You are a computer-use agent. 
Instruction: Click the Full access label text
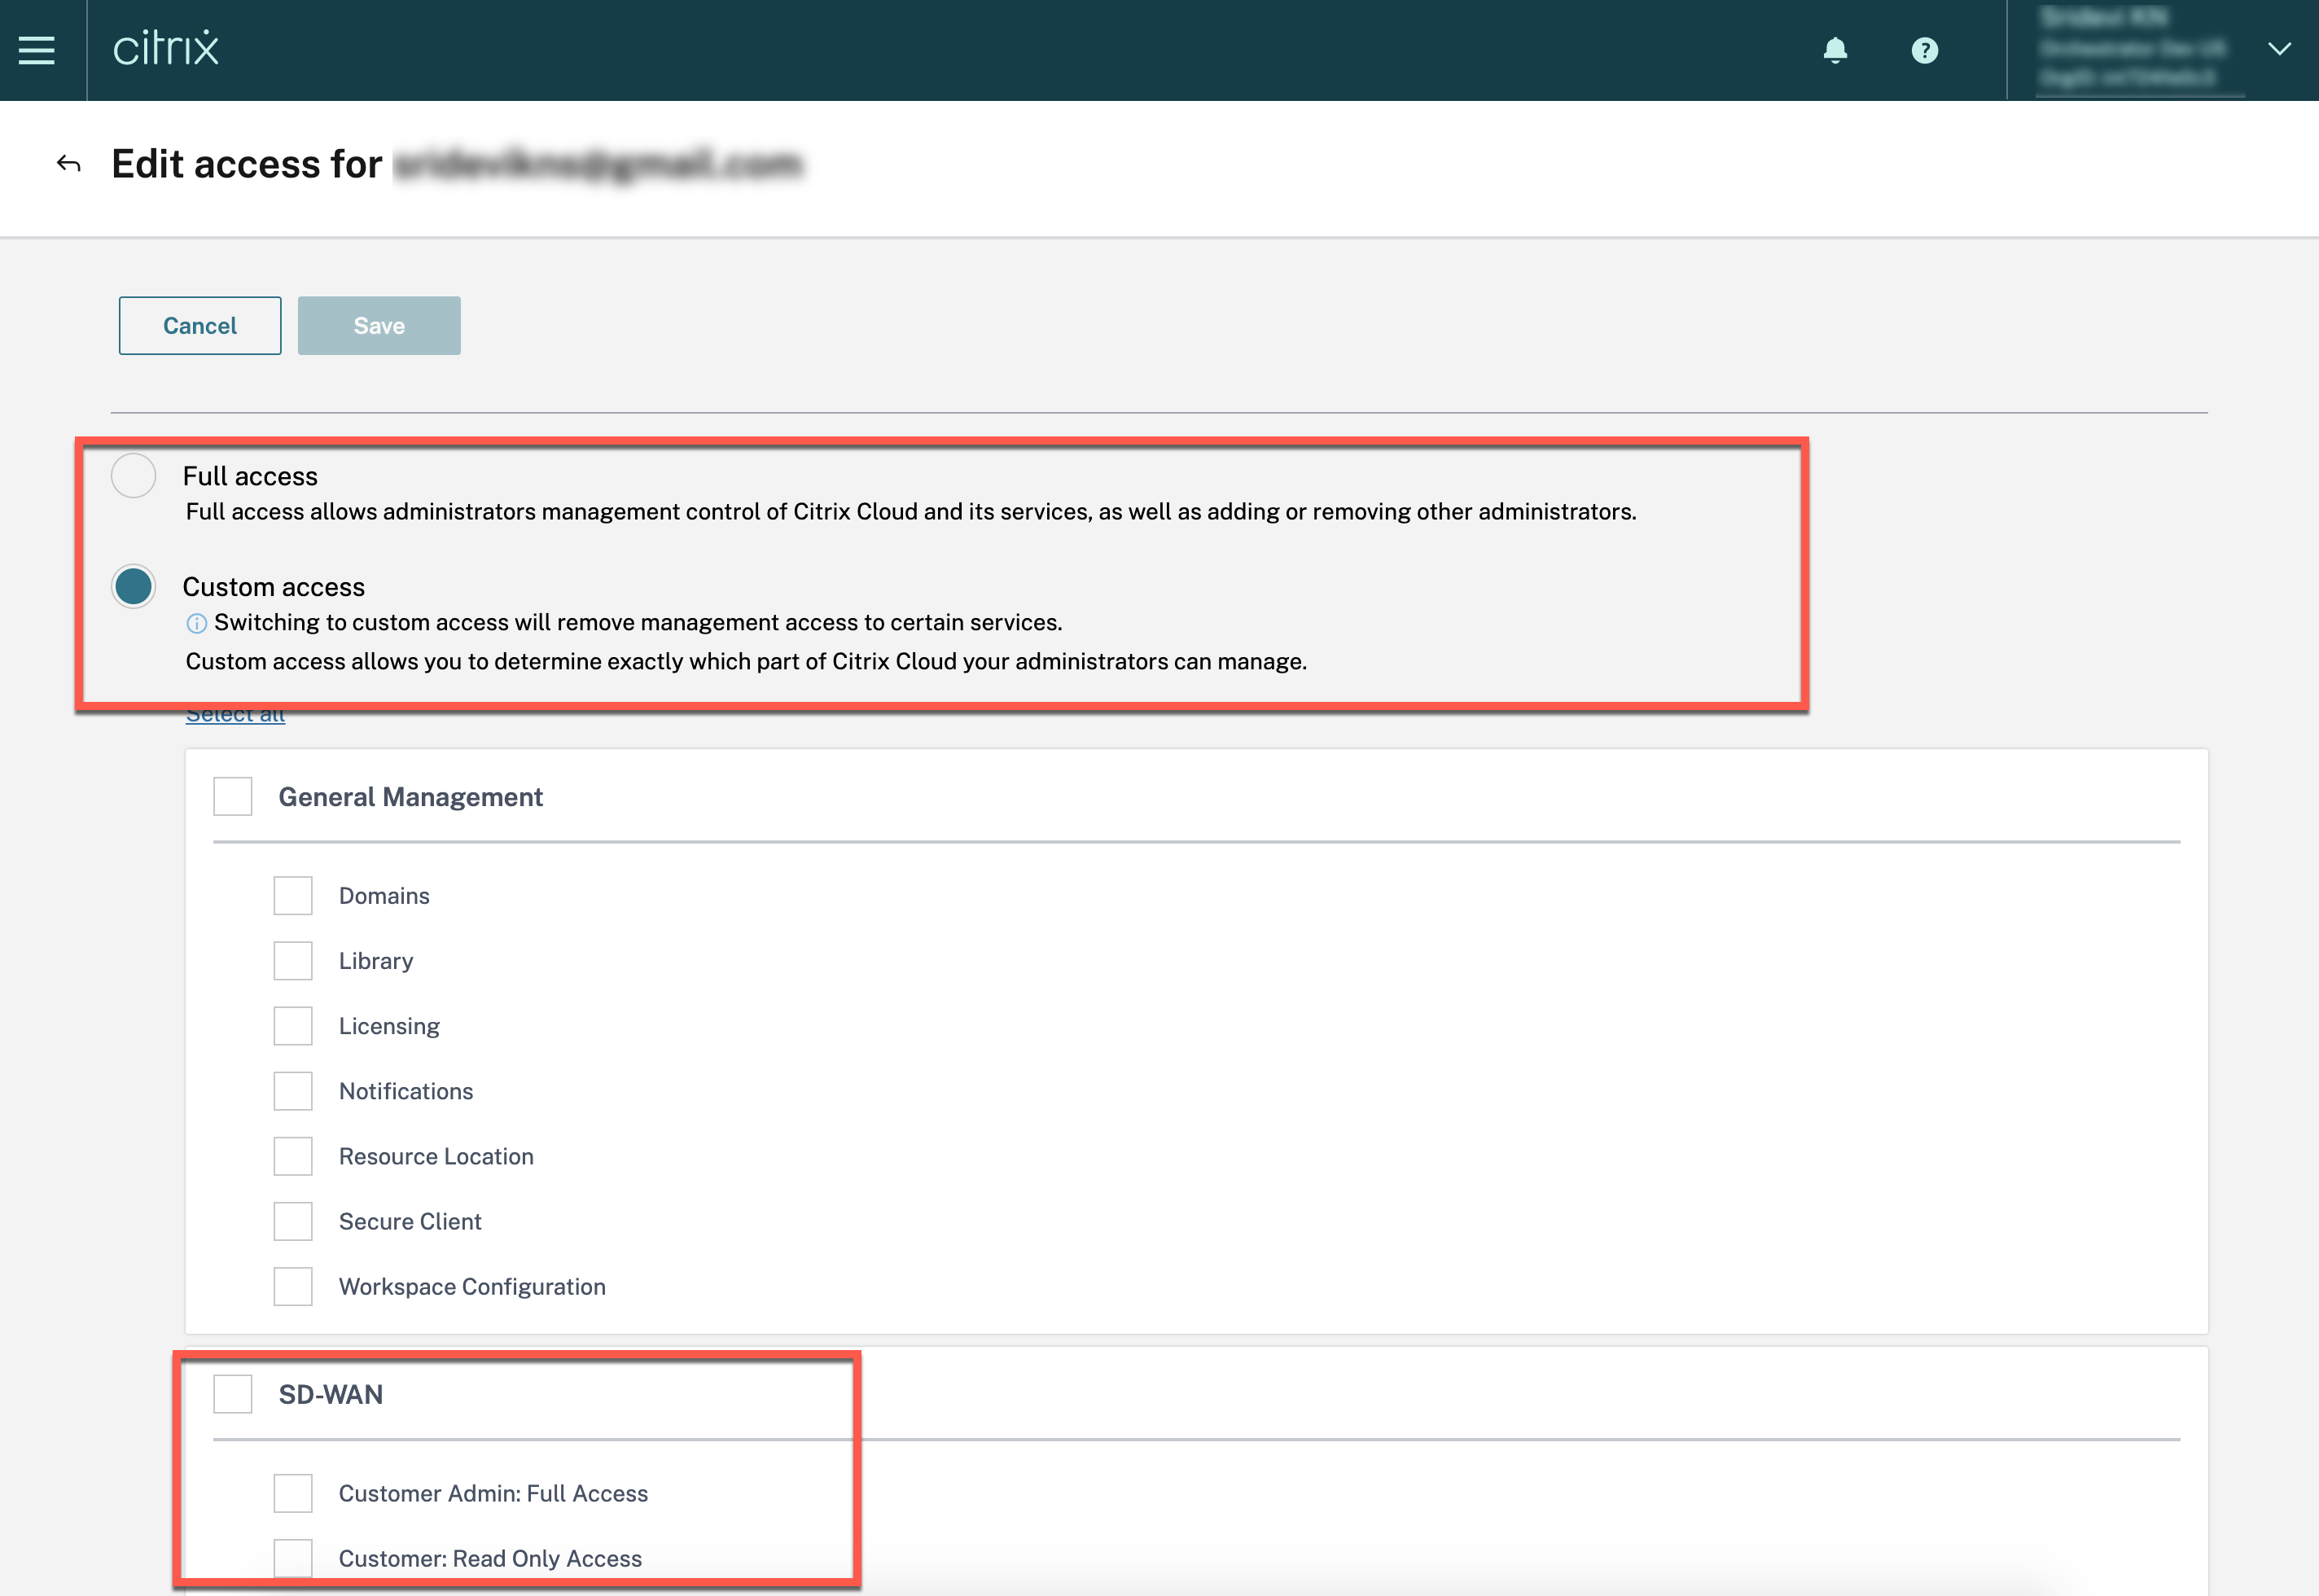pos(250,476)
